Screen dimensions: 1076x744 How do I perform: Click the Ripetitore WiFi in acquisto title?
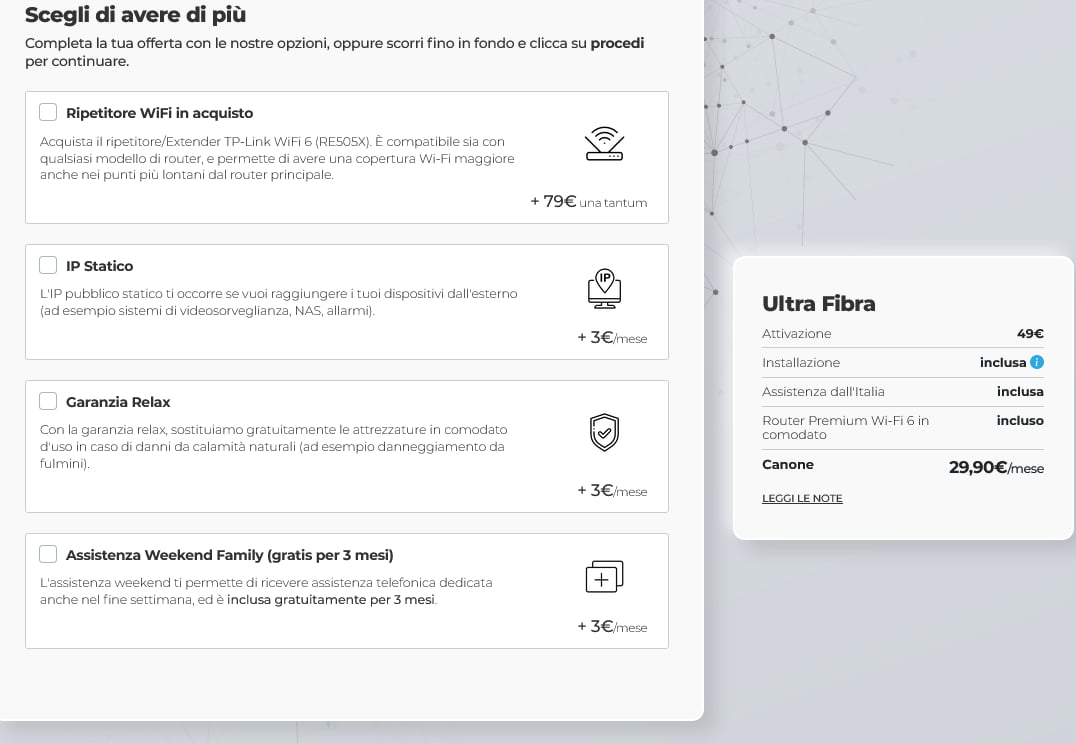coord(159,113)
